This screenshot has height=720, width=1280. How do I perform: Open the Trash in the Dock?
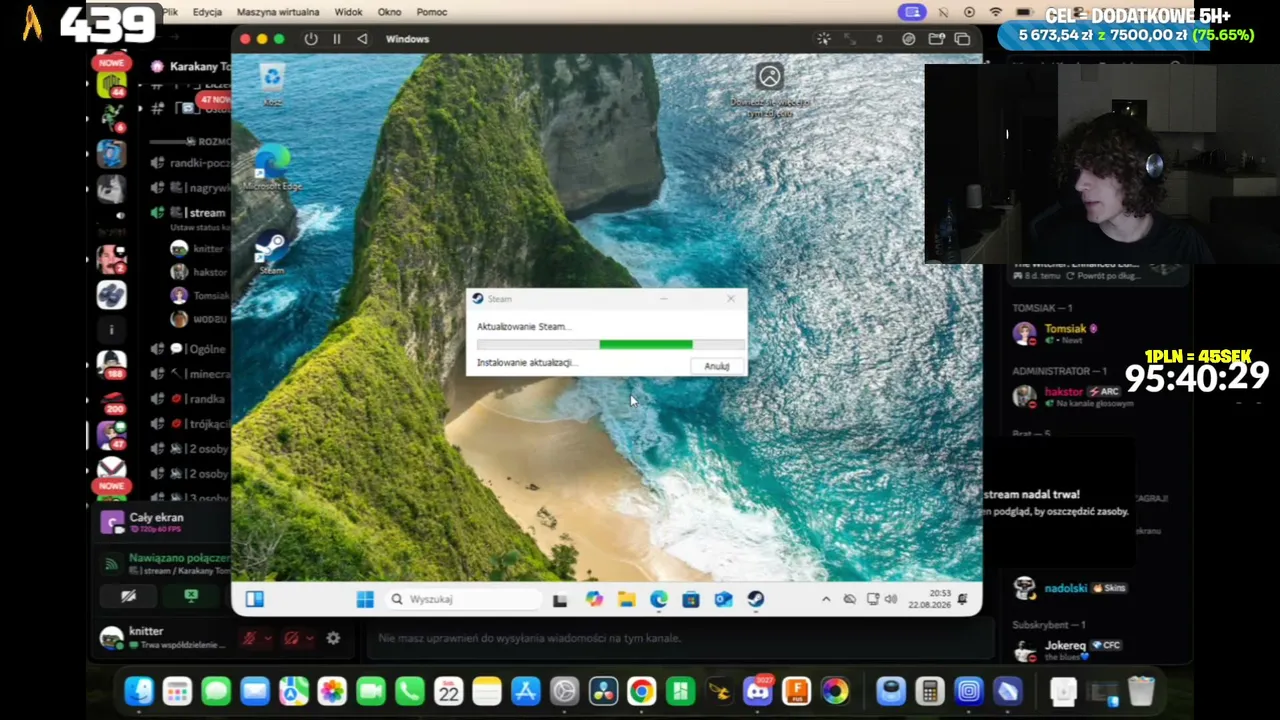point(1141,691)
